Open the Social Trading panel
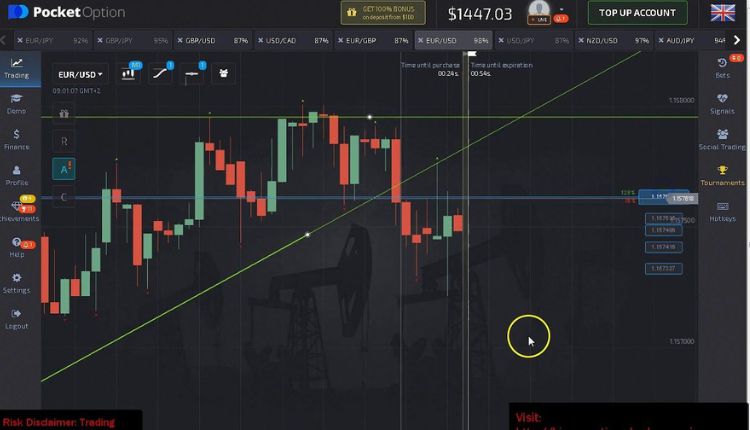This screenshot has height=430, width=750. (x=722, y=139)
